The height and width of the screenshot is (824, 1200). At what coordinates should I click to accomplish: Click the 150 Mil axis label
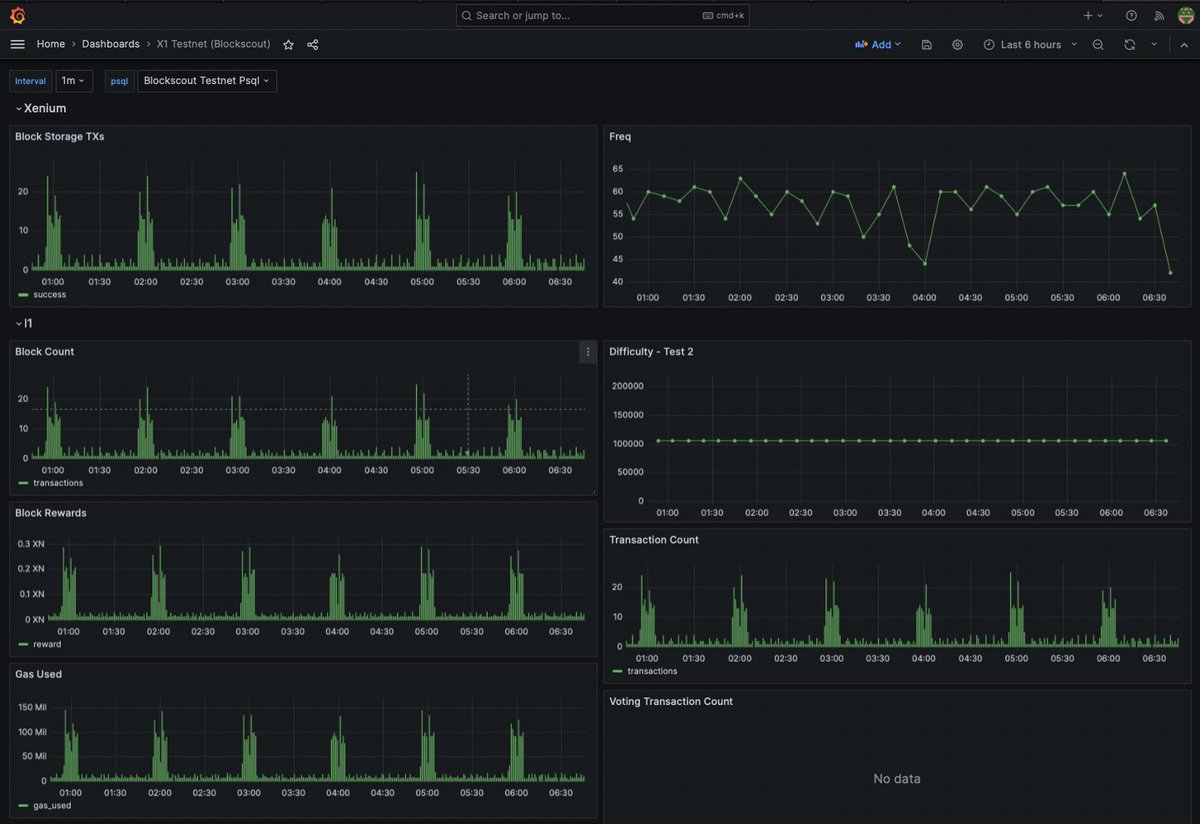pos(33,707)
